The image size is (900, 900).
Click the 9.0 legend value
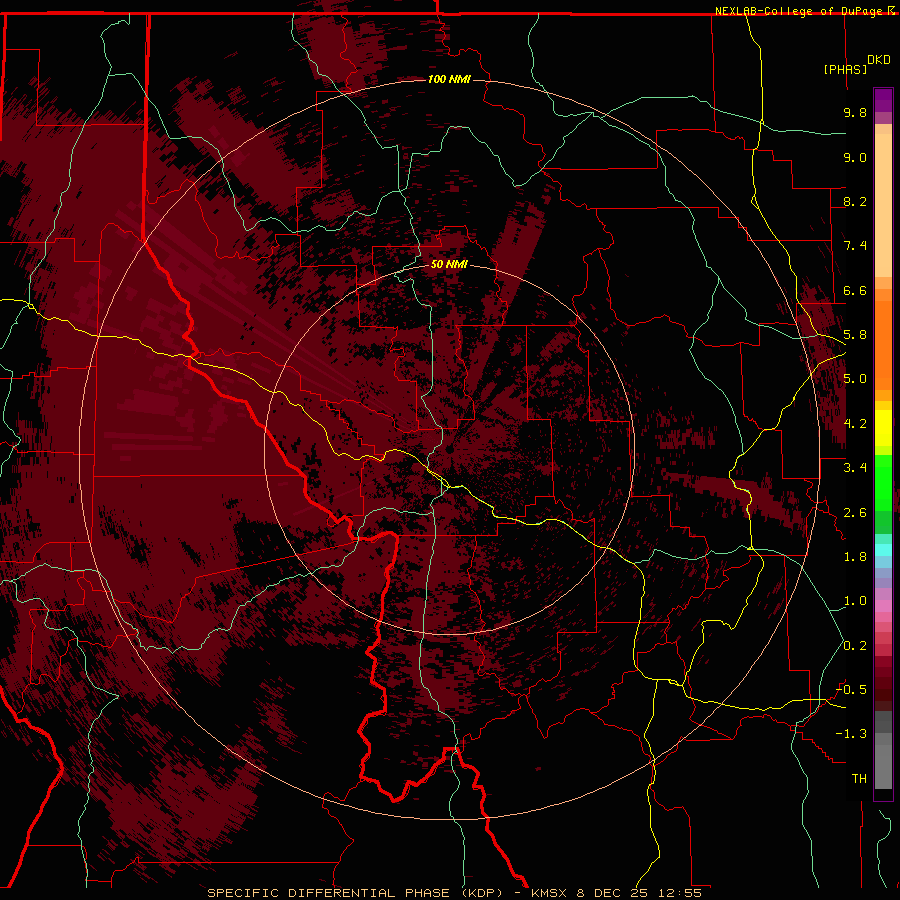[855, 157]
